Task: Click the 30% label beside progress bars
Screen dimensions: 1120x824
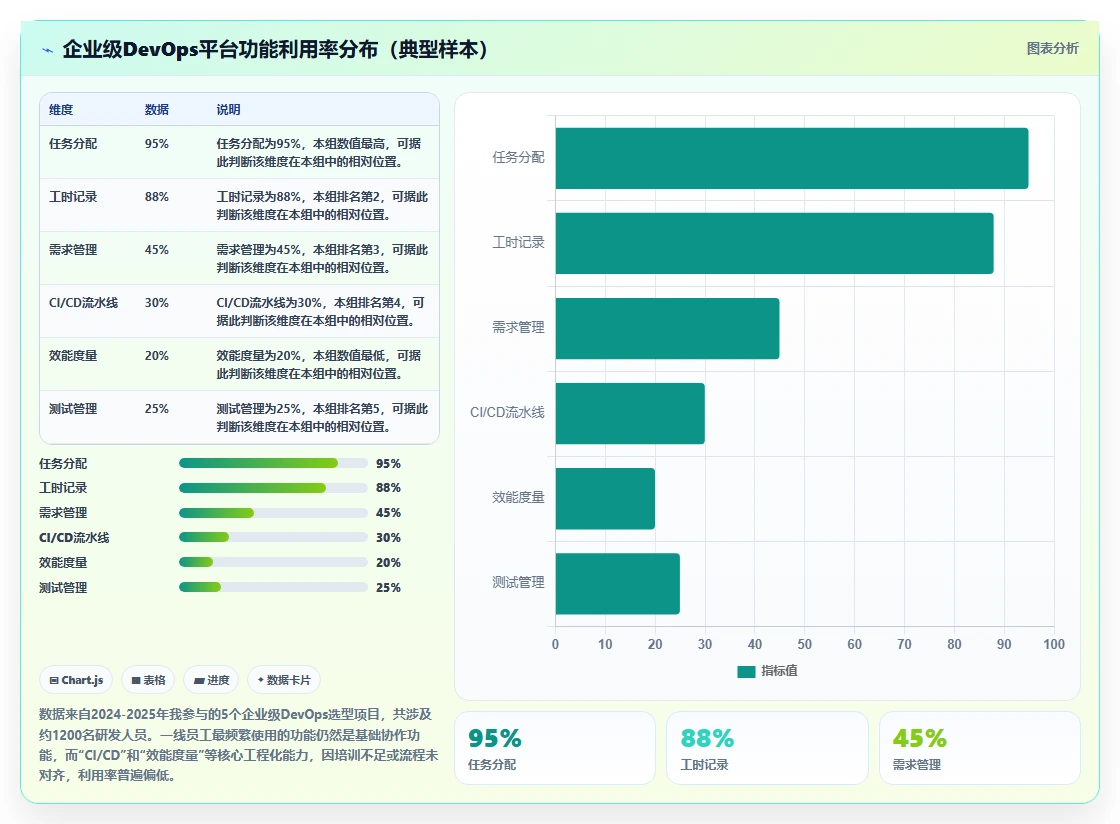Action: click(389, 538)
